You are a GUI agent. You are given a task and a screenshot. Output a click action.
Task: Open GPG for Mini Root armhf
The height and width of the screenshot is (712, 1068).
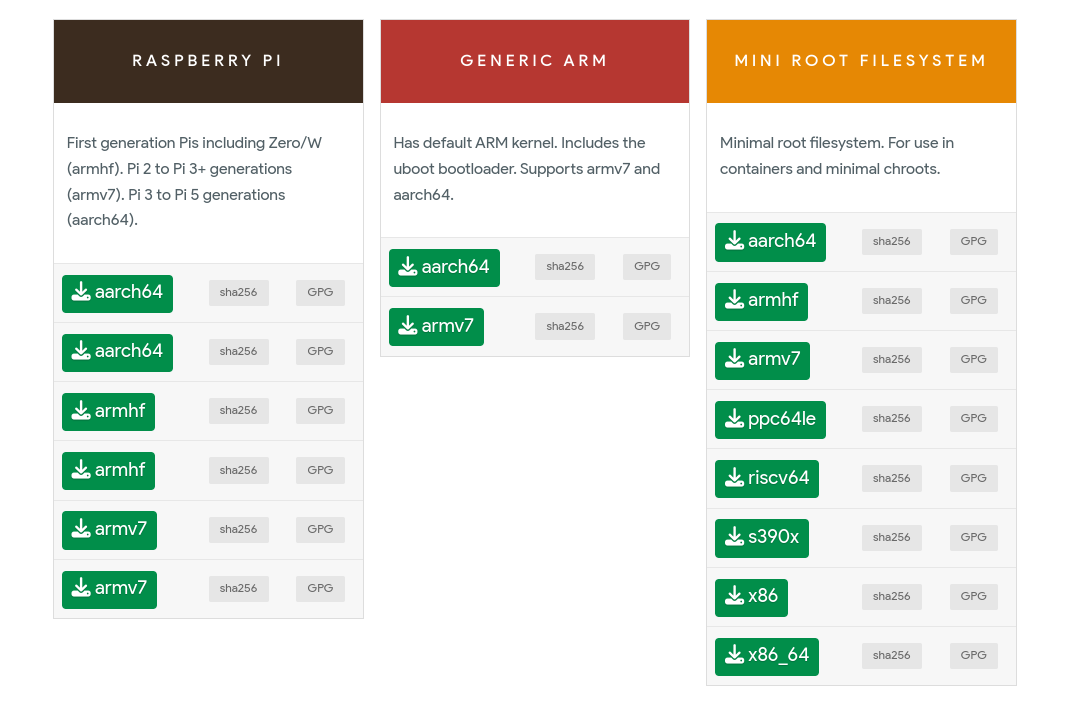click(973, 300)
